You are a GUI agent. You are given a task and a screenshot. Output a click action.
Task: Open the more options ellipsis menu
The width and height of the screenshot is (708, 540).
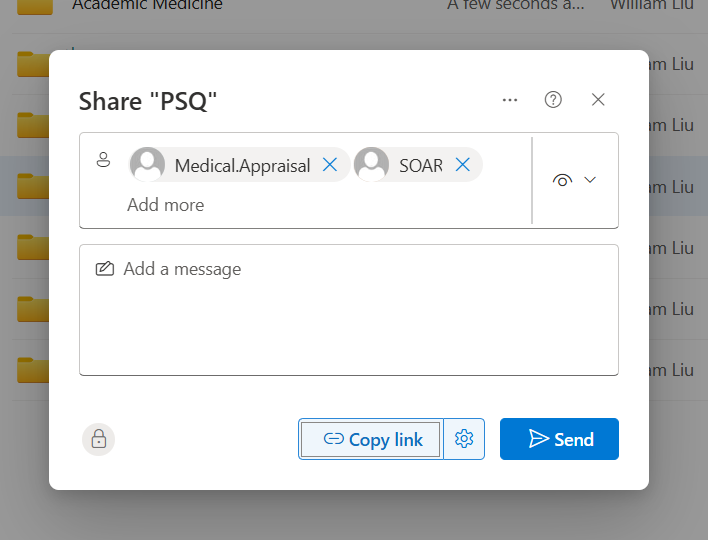(510, 100)
